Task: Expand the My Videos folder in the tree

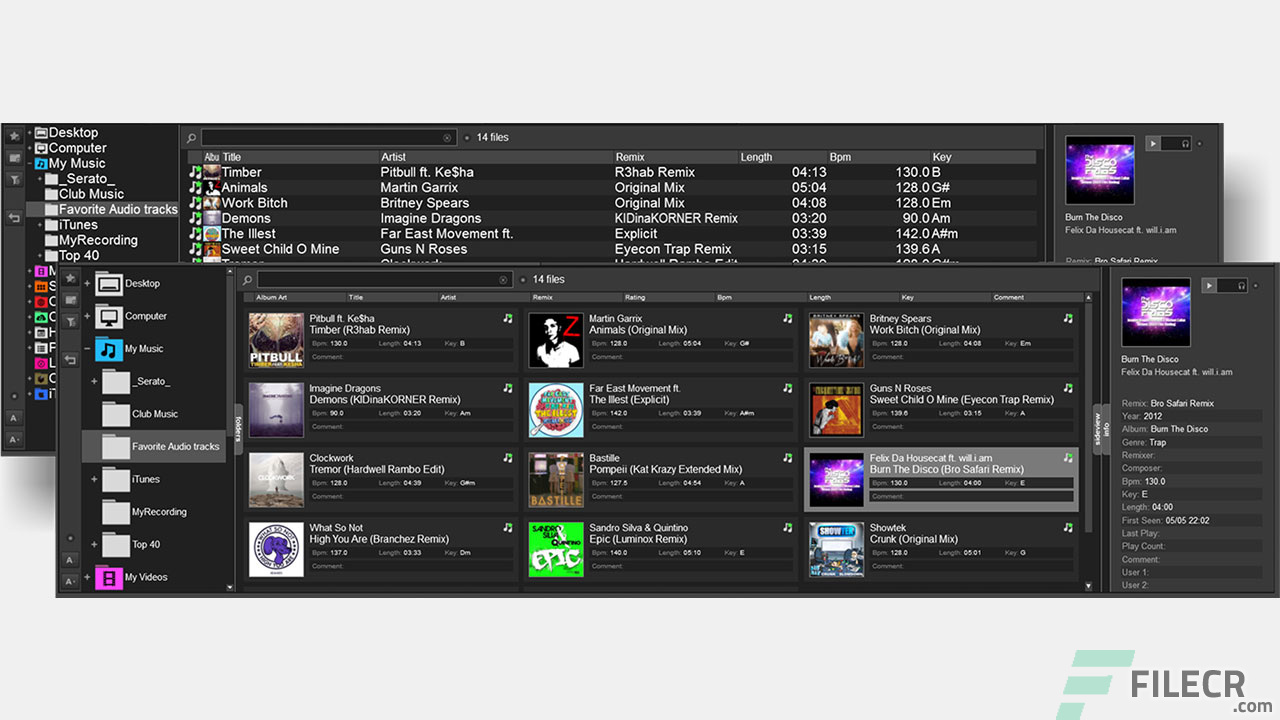Action: point(87,577)
